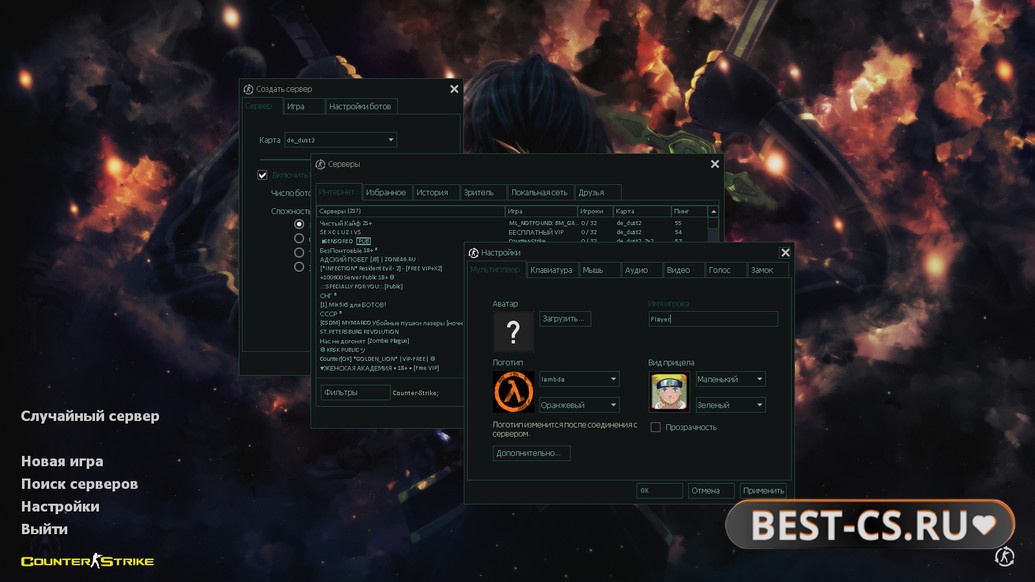Sort by the Карта column header

pos(641,211)
